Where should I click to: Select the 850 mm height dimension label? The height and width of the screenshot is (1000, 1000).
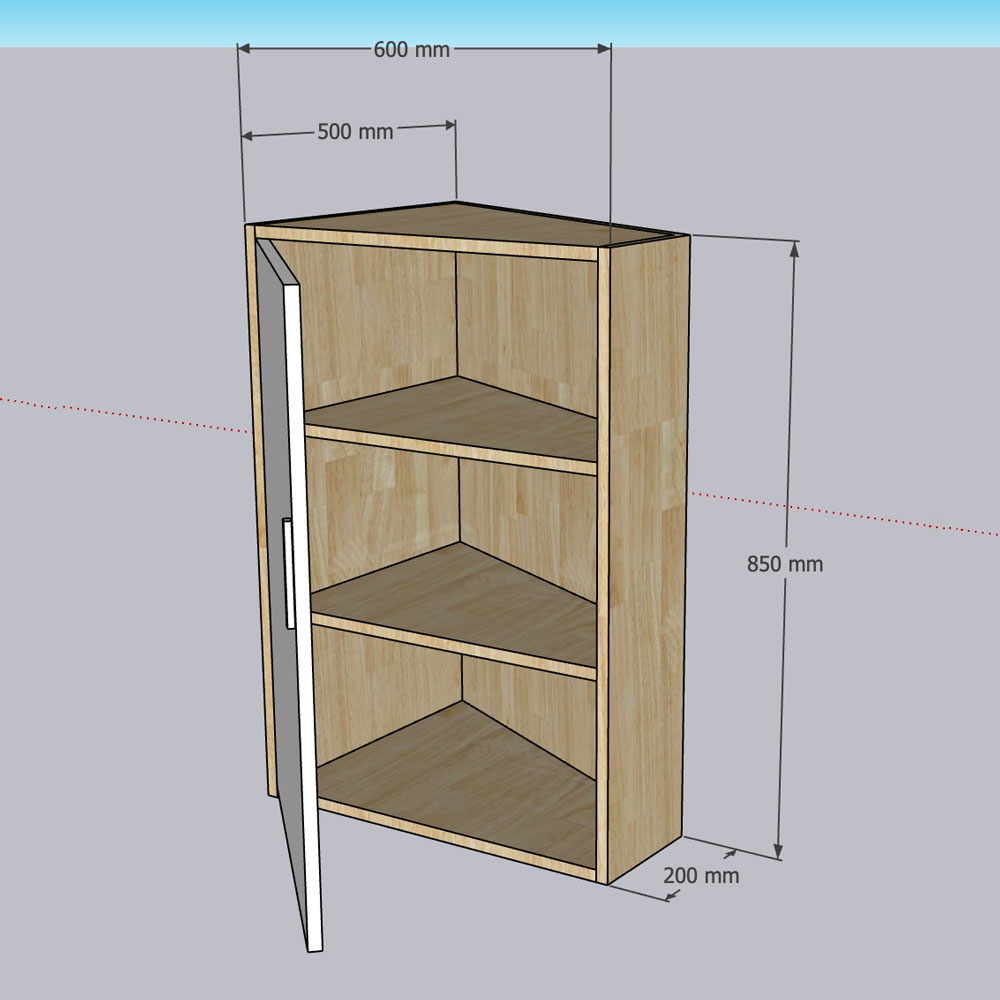click(x=784, y=564)
